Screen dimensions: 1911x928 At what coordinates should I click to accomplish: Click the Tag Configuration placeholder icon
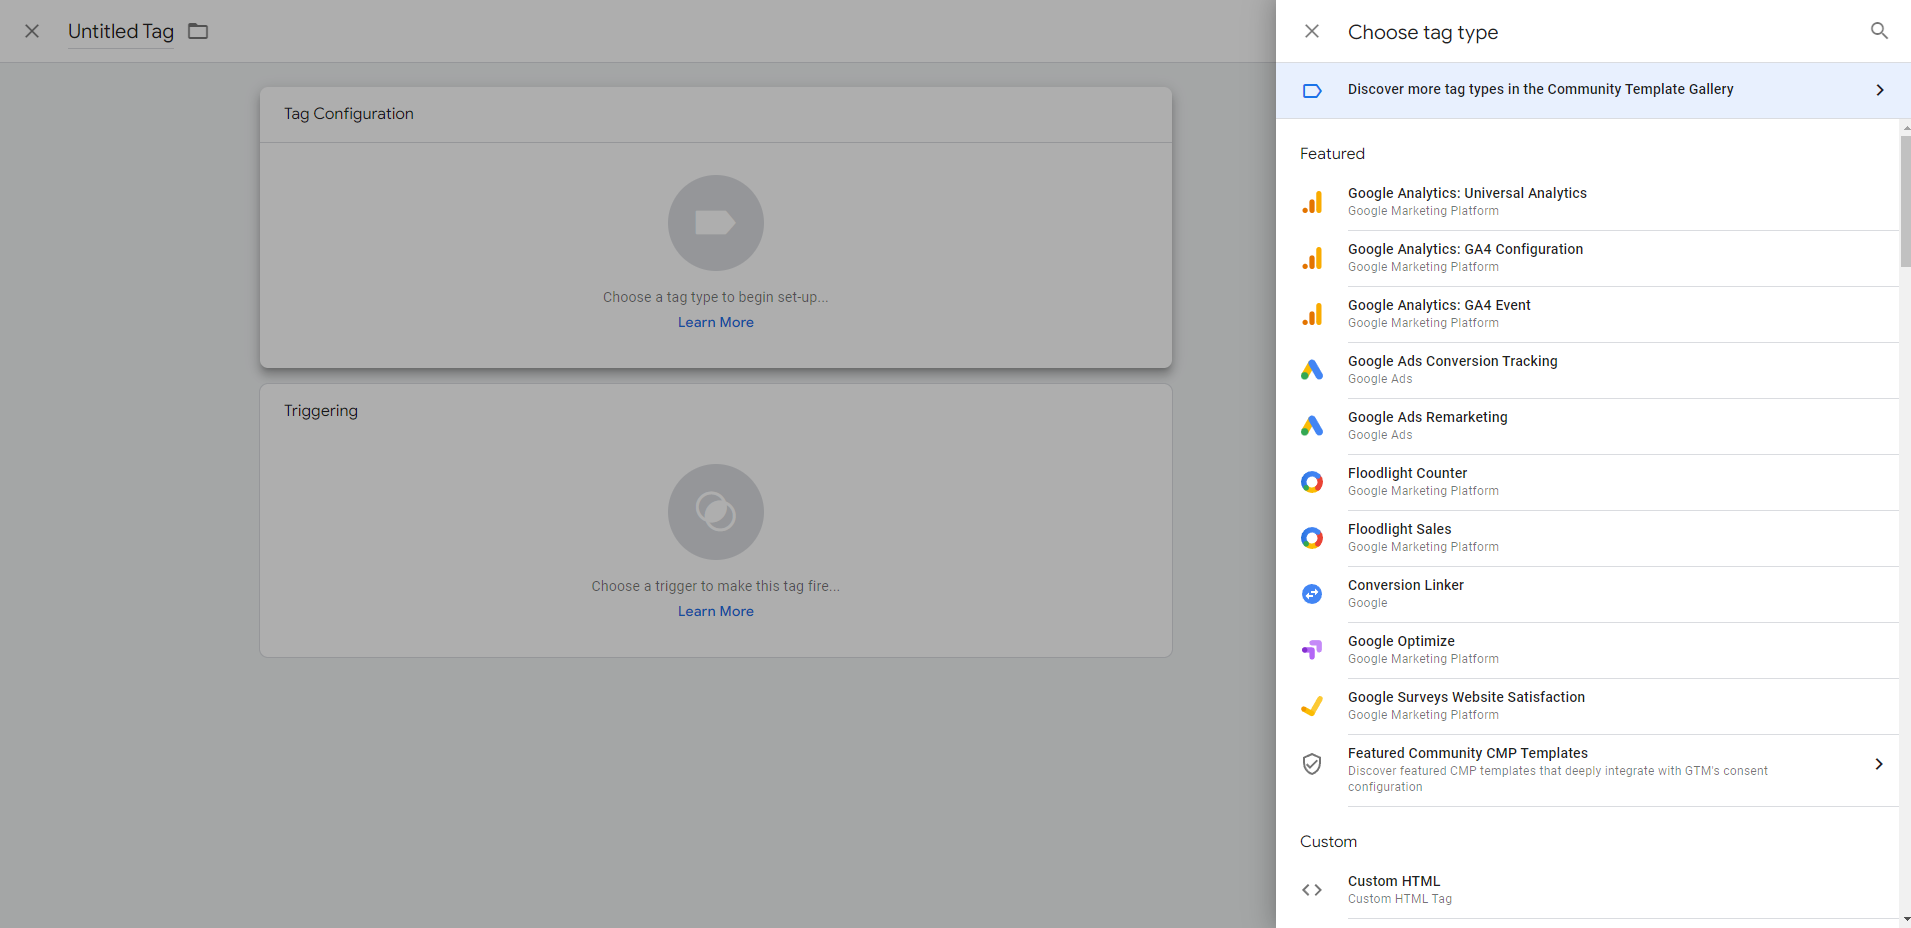point(716,223)
